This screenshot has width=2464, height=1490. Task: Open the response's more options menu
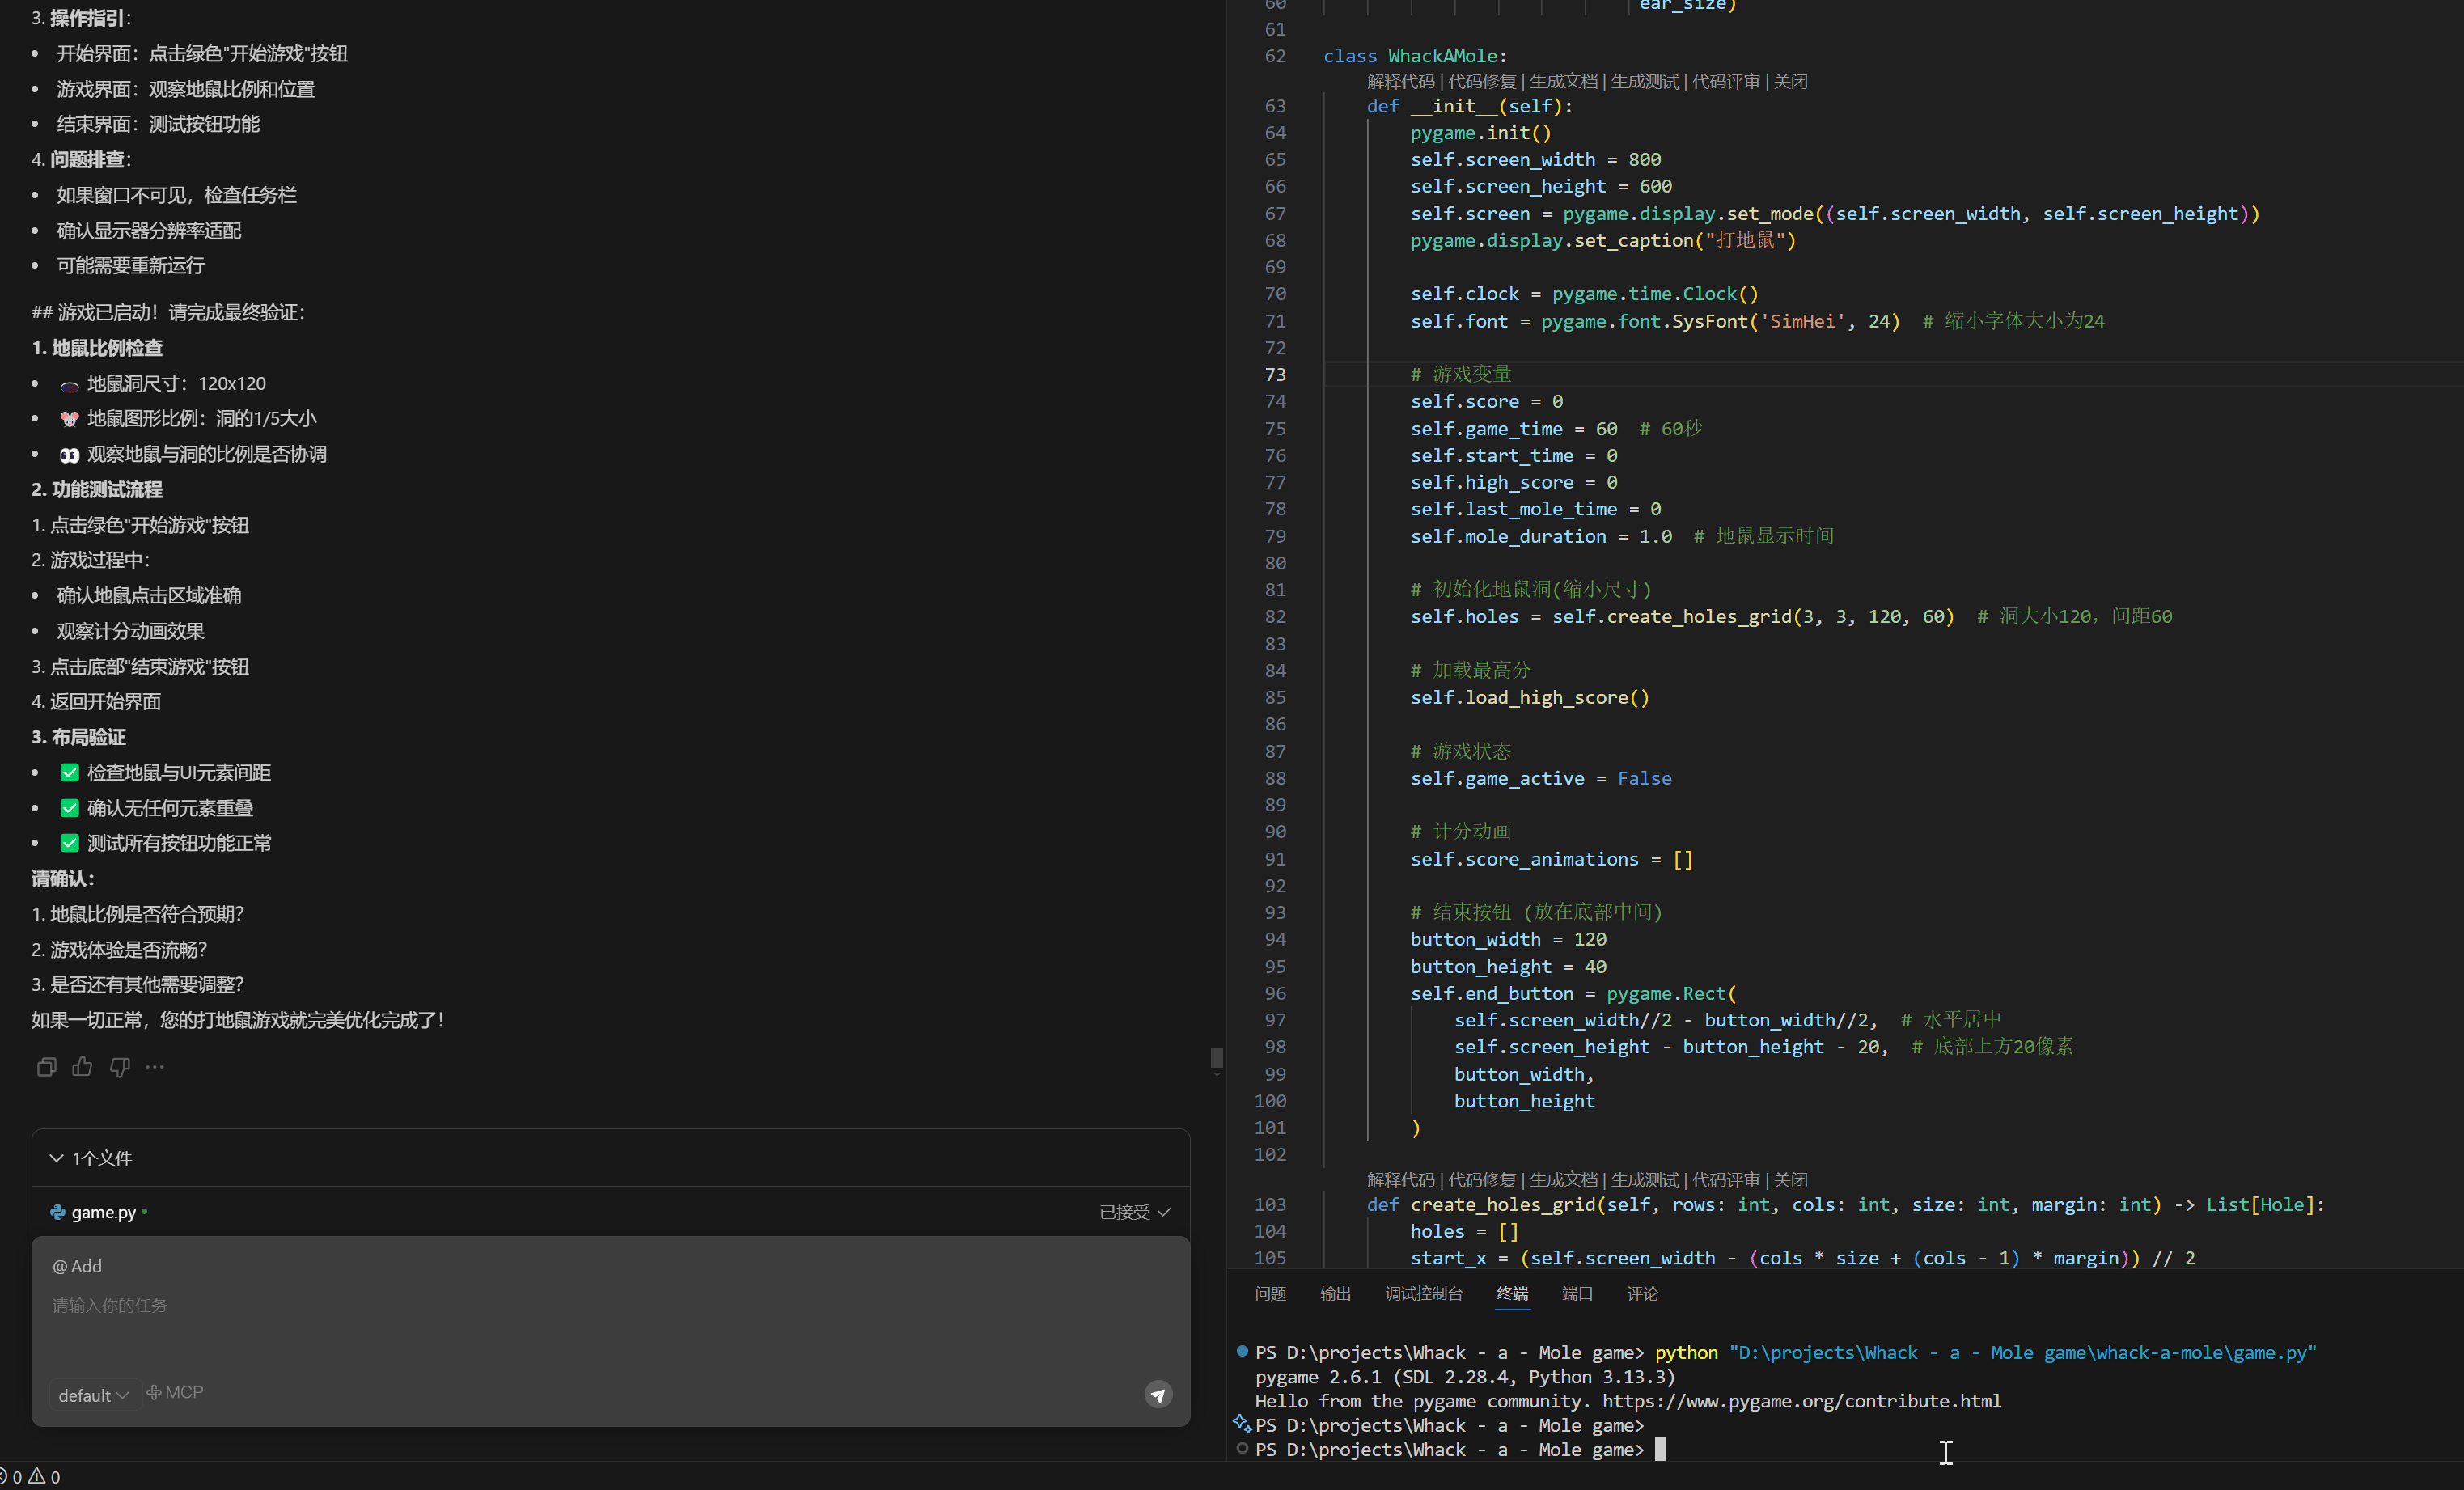[x=155, y=1067]
